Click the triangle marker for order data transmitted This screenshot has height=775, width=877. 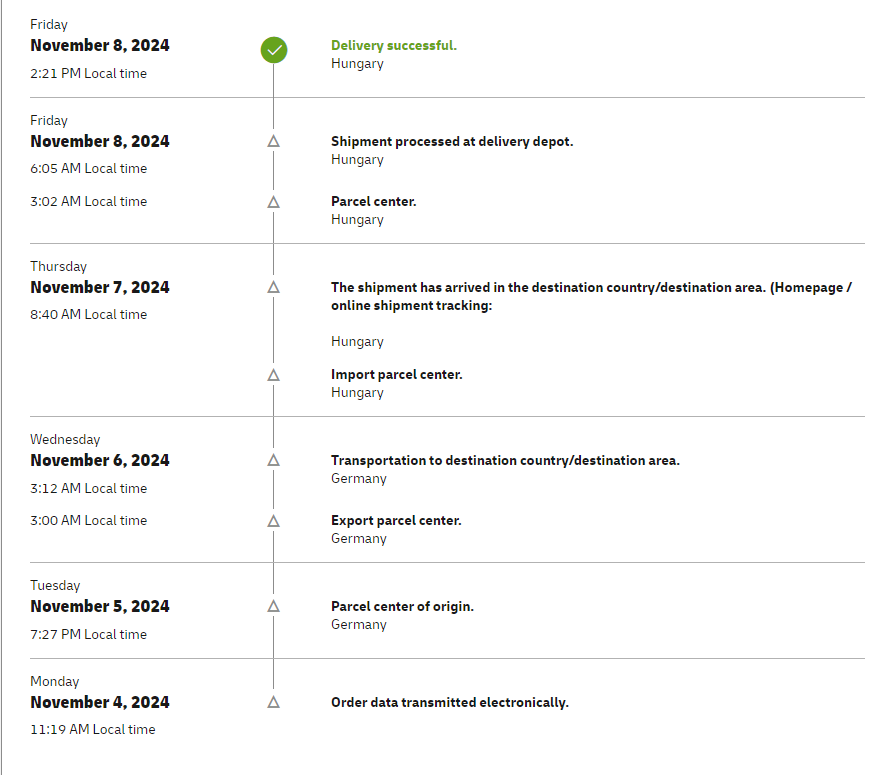pyautogui.click(x=274, y=702)
